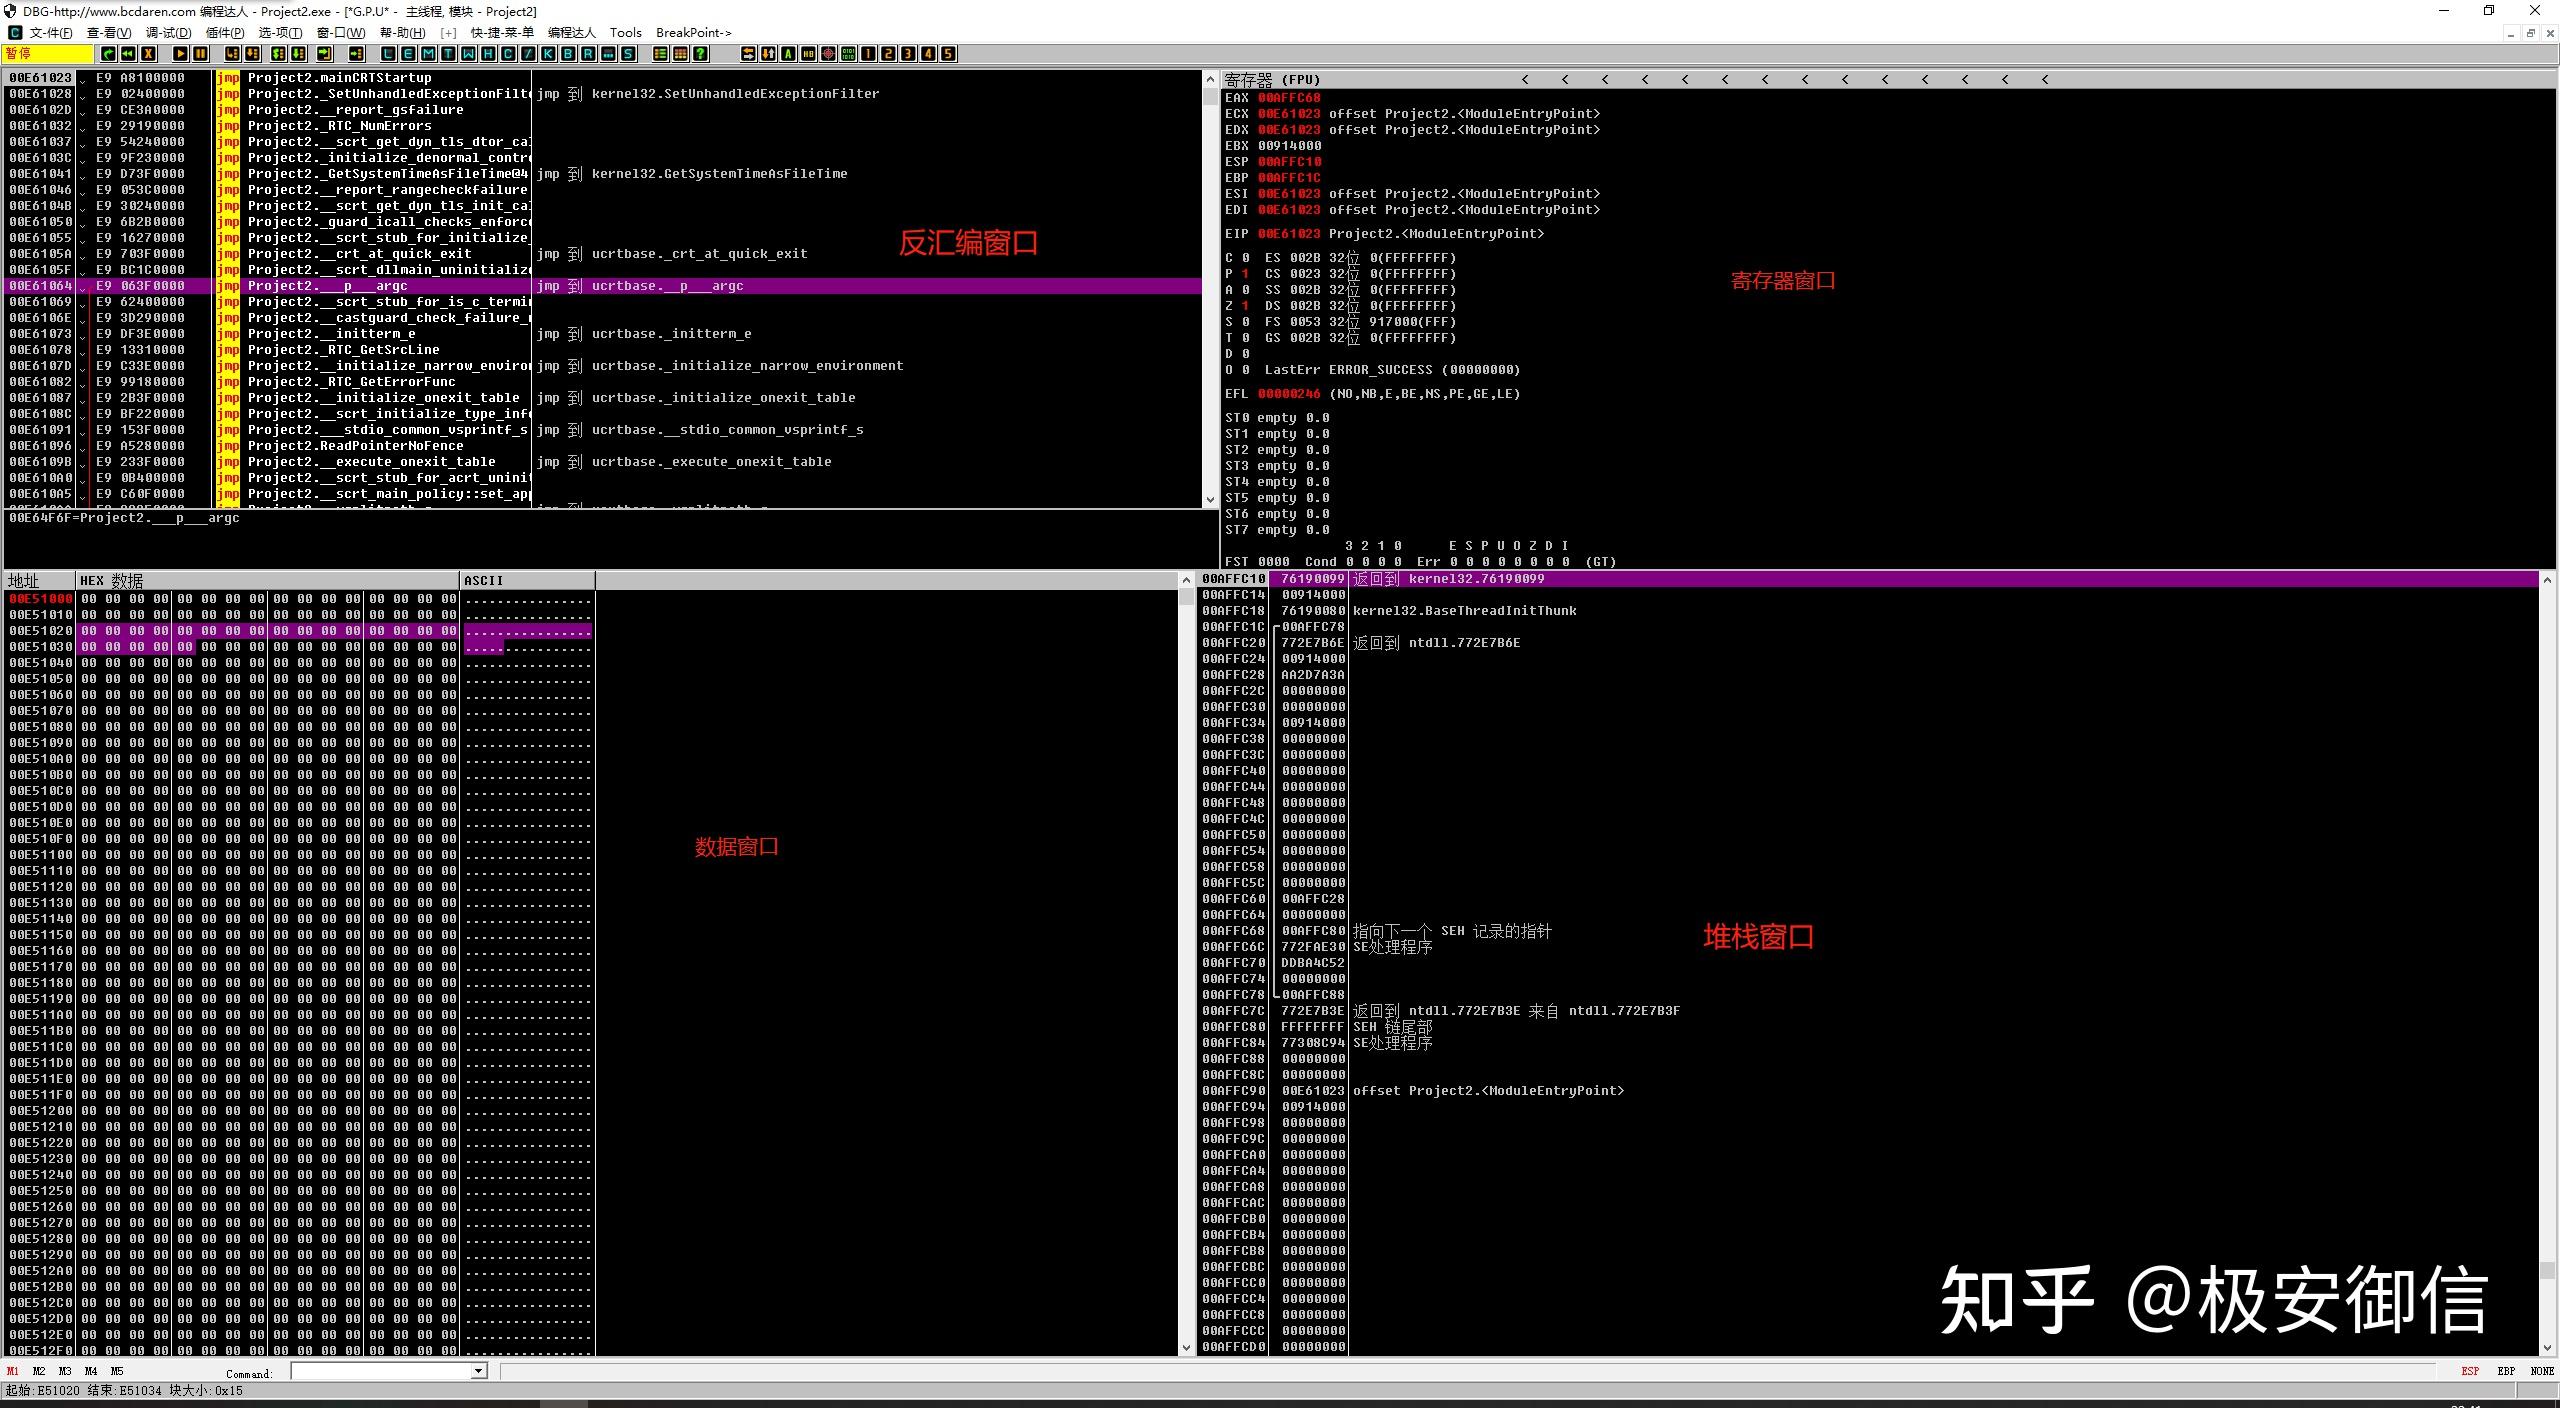Open the Executable modules E window icon
2560x1408 pixels.
408,54
